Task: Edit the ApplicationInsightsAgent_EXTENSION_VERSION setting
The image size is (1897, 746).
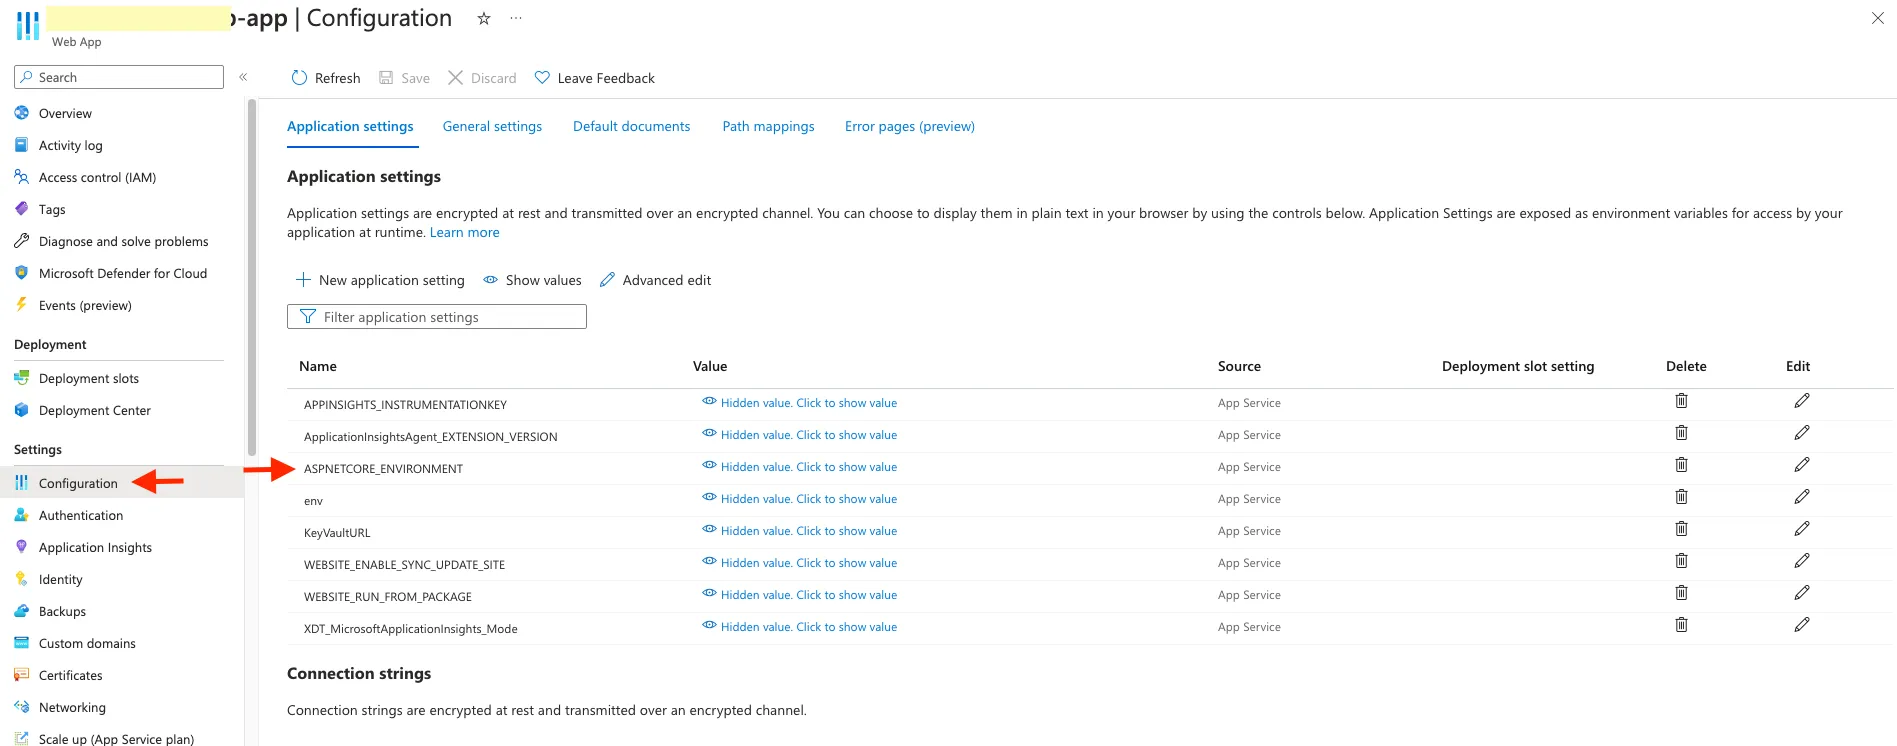Action: pyautogui.click(x=1802, y=433)
